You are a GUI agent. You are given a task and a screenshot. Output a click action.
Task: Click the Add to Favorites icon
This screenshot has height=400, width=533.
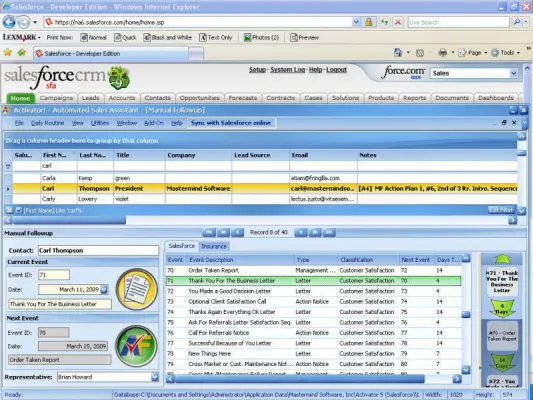pos(22,53)
